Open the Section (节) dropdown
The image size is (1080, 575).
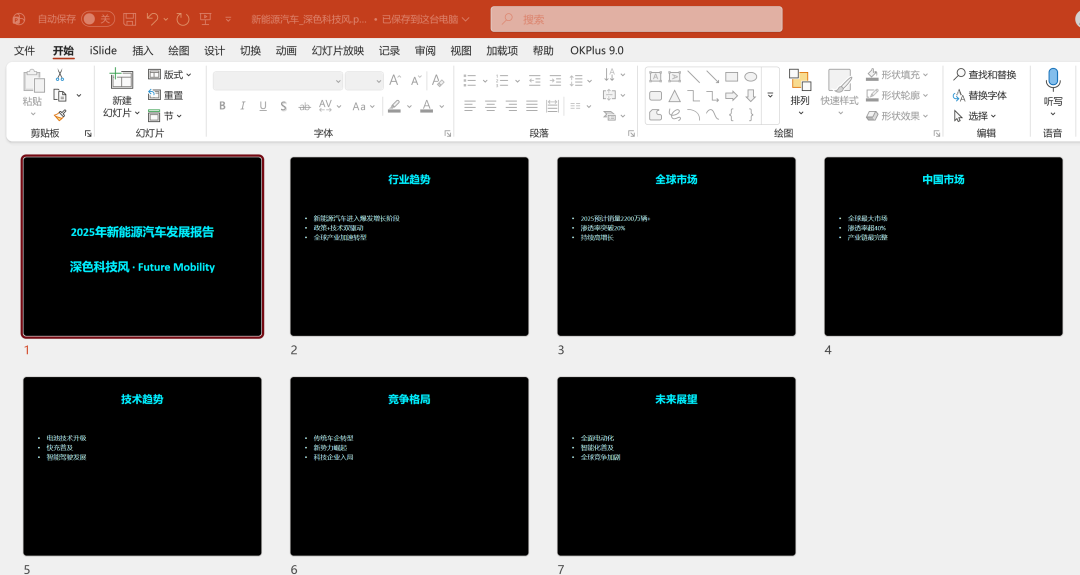click(x=164, y=116)
